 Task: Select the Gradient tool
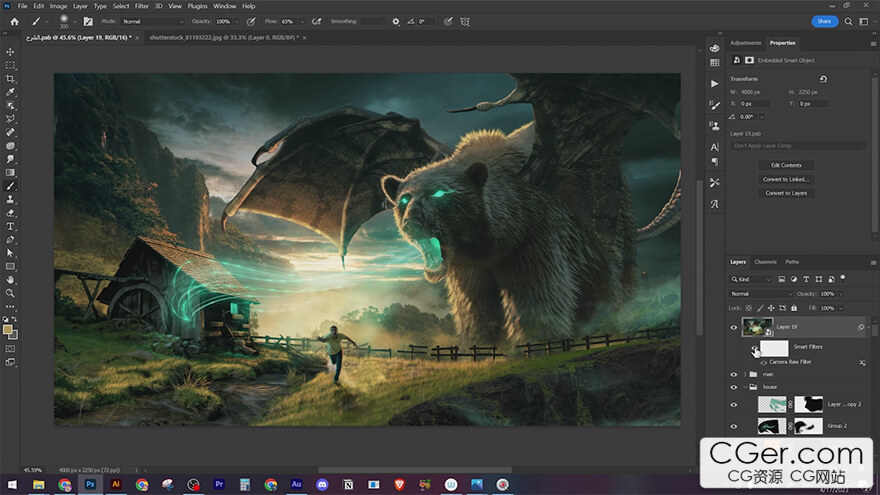(x=10, y=172)
